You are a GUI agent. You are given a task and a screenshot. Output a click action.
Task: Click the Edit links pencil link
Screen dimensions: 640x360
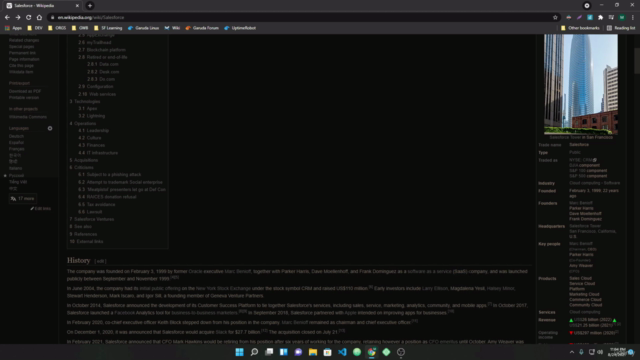40,209
